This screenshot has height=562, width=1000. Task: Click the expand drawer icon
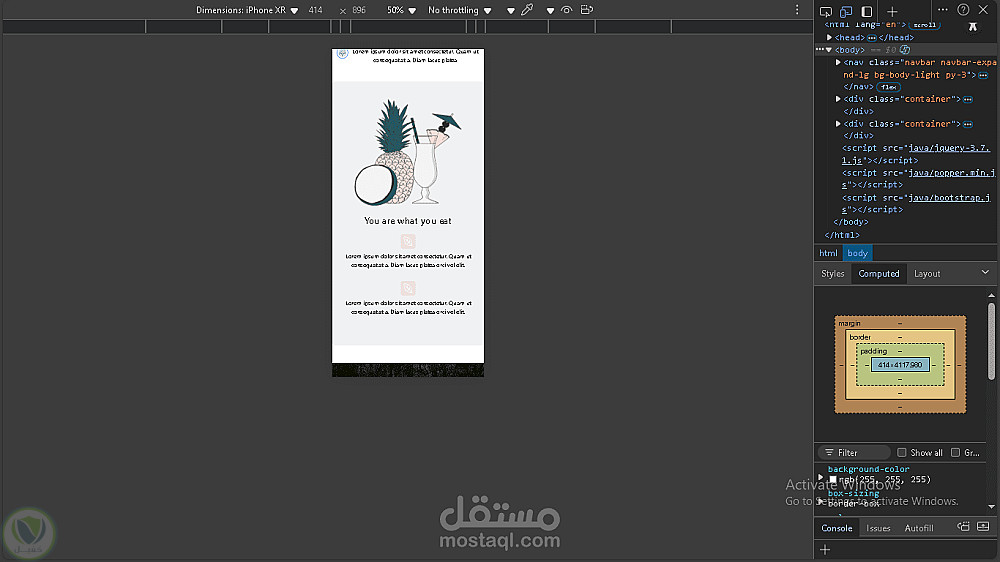[x=983, y=527]
